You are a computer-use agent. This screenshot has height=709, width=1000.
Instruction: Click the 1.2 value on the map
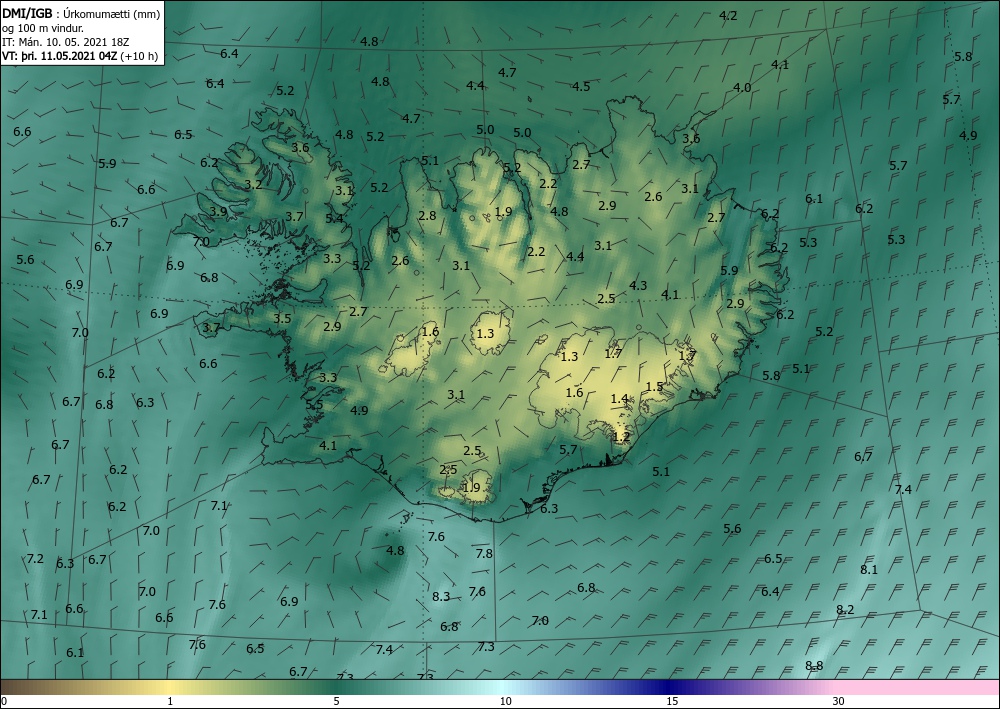point(621,437)
